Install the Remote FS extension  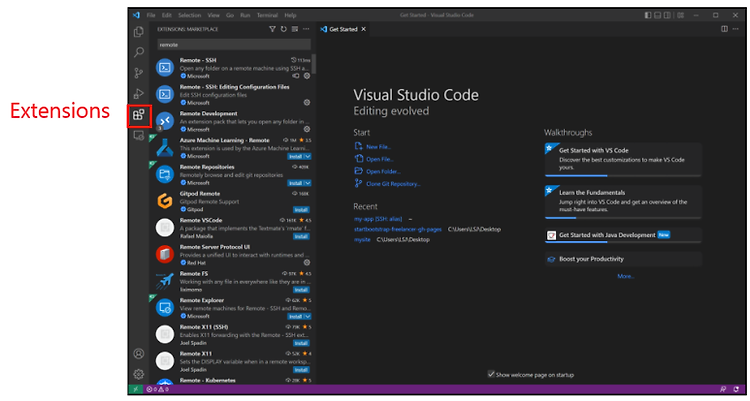301,290
